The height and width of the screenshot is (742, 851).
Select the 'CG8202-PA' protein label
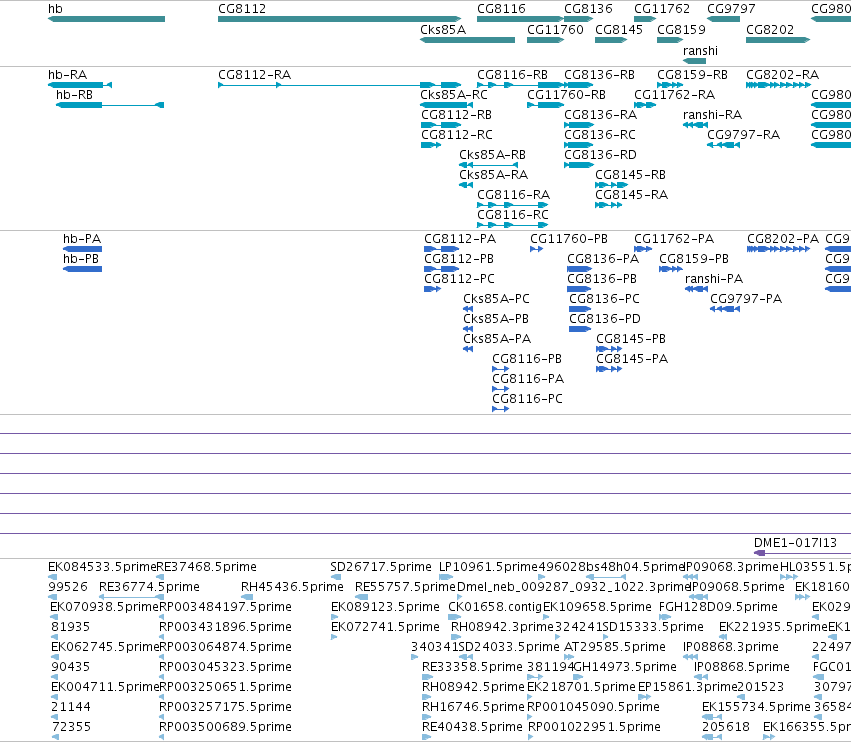click(783, 239)
